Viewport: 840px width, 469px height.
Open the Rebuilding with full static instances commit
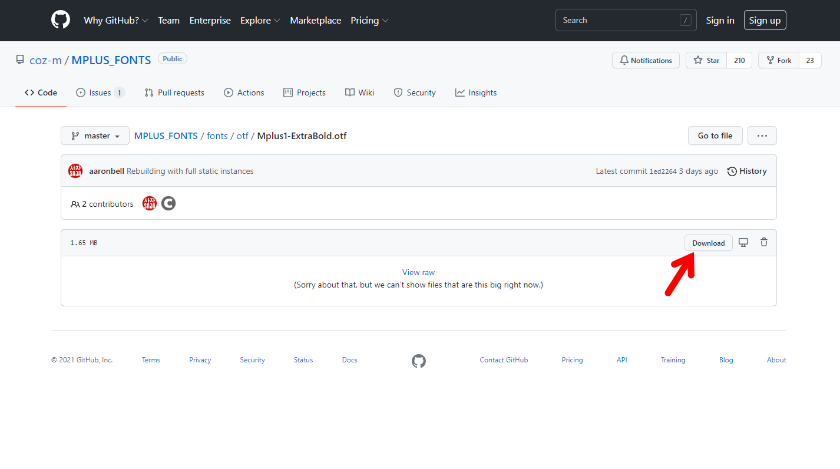coord(190,171)
